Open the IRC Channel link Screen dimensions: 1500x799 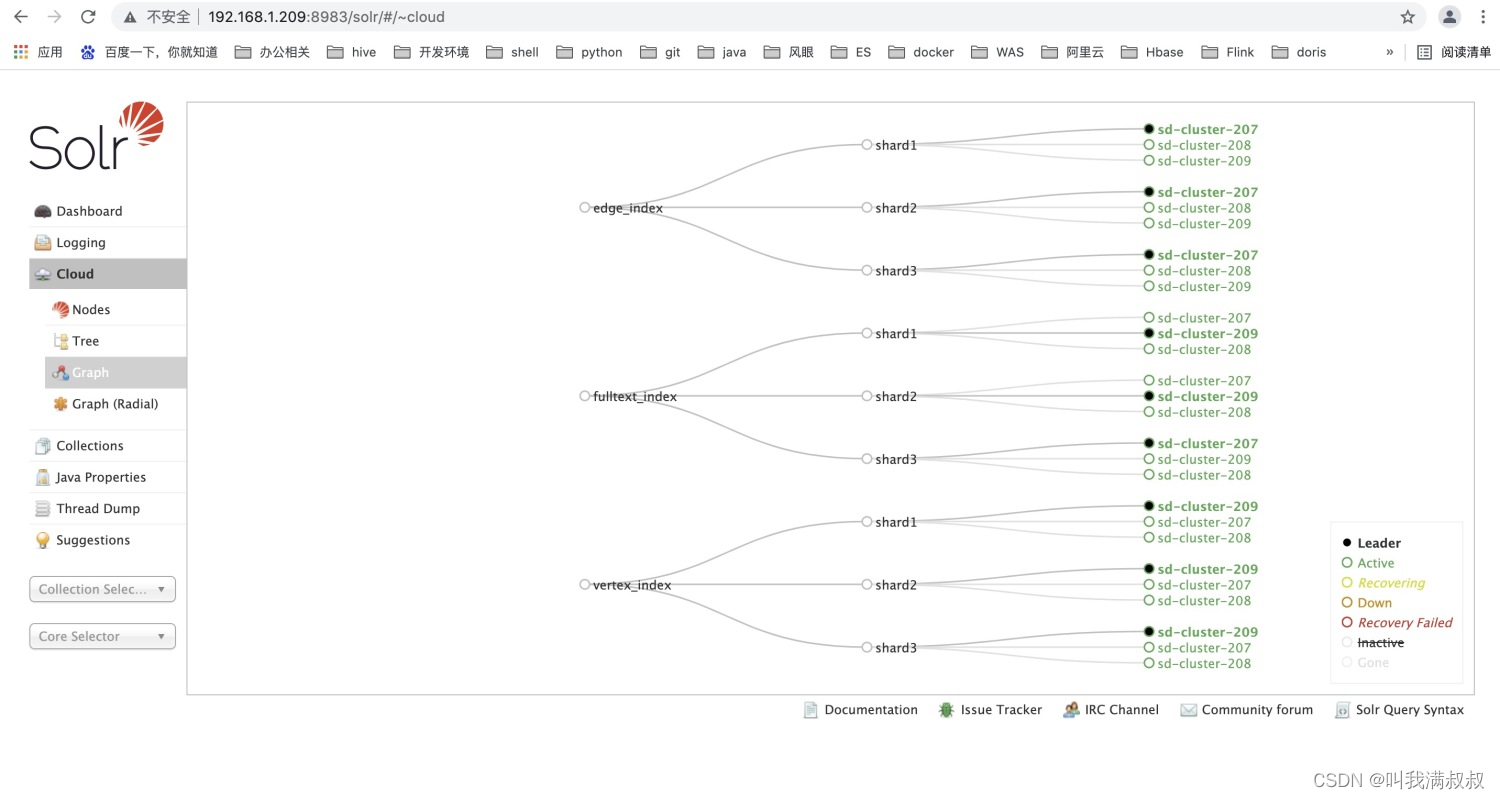coord(1111,710)
